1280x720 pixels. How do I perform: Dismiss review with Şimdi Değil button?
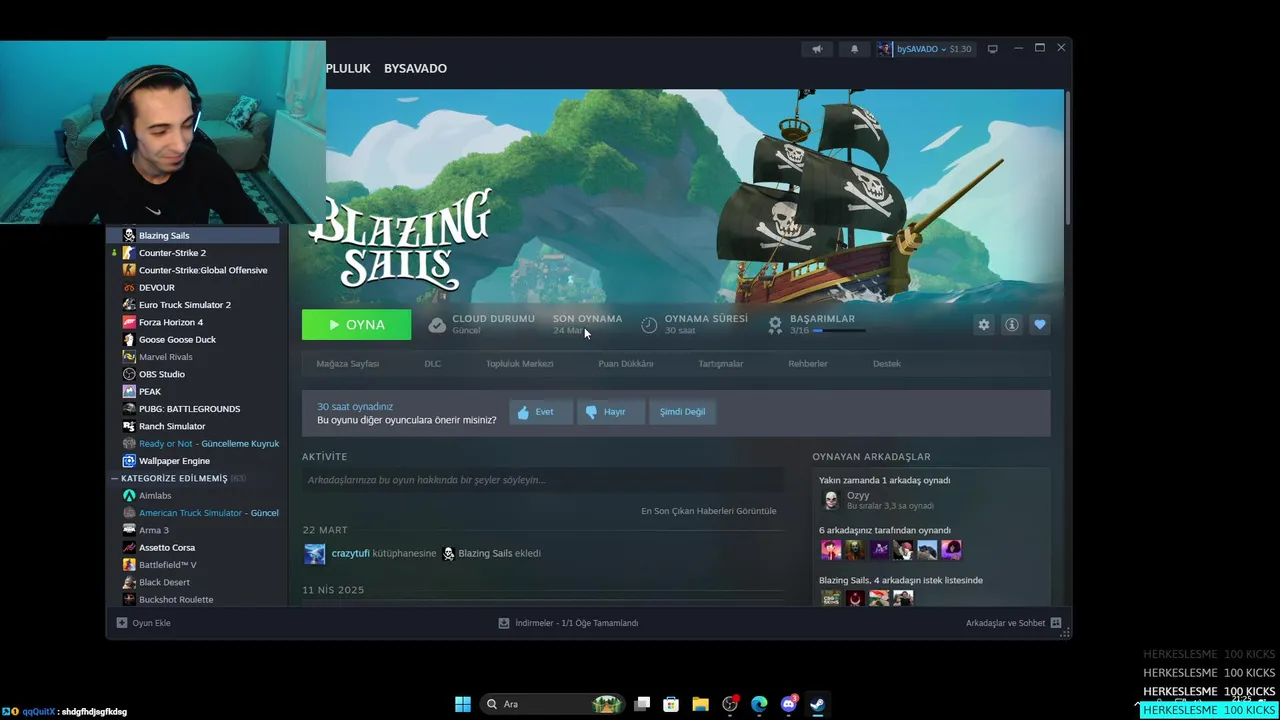682,412
